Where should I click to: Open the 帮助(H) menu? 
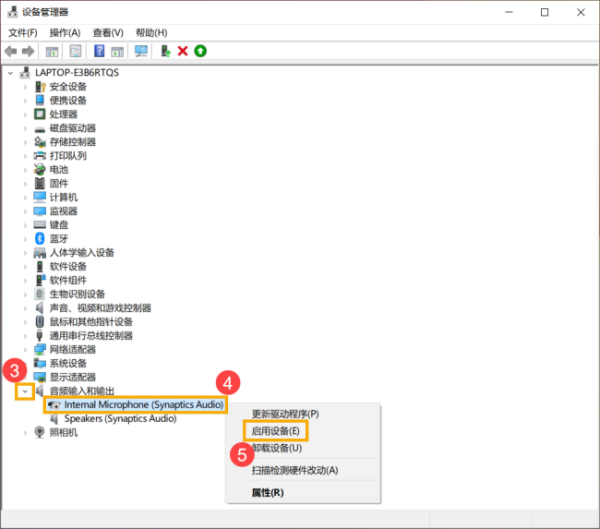(x=152, y=33)
